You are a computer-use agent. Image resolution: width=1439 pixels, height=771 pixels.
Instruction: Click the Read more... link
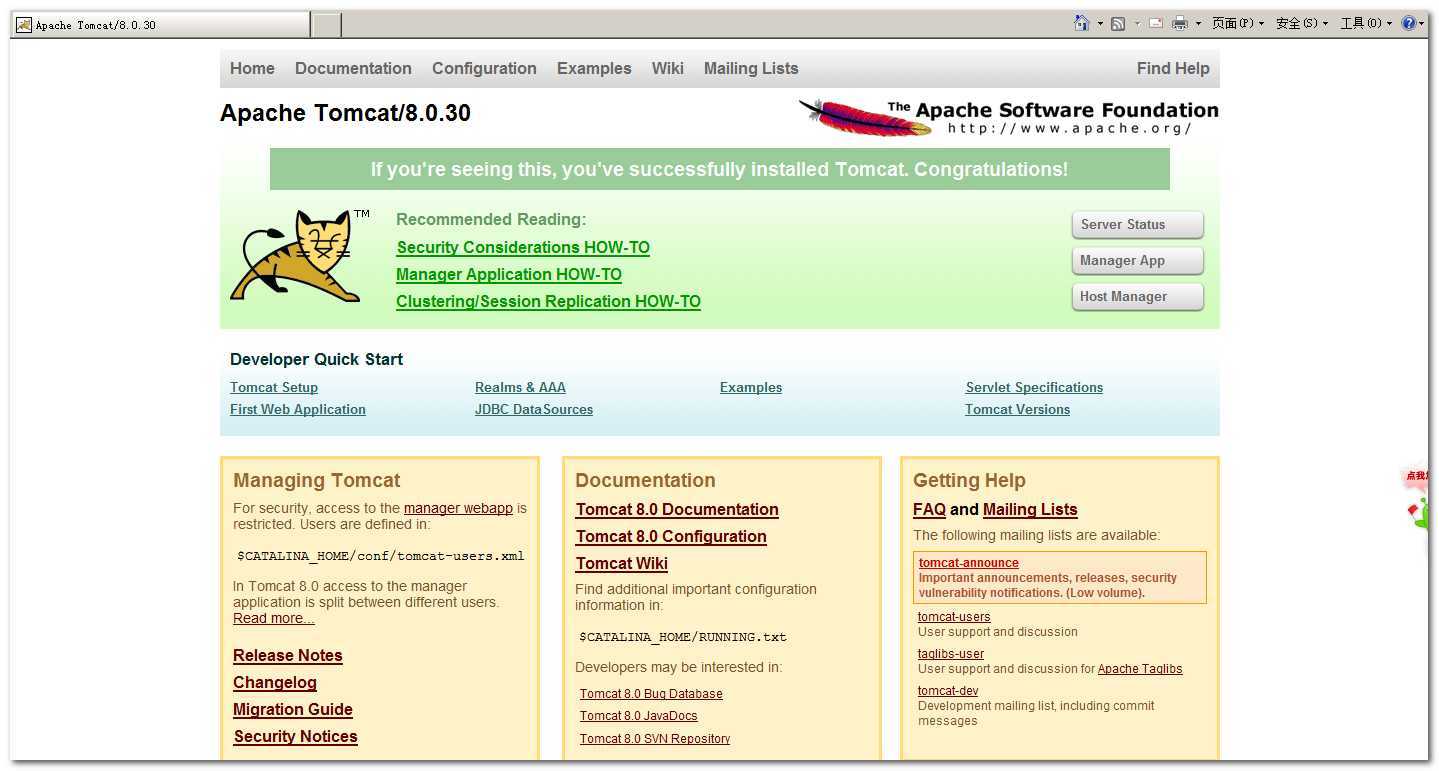click(274, 618)
